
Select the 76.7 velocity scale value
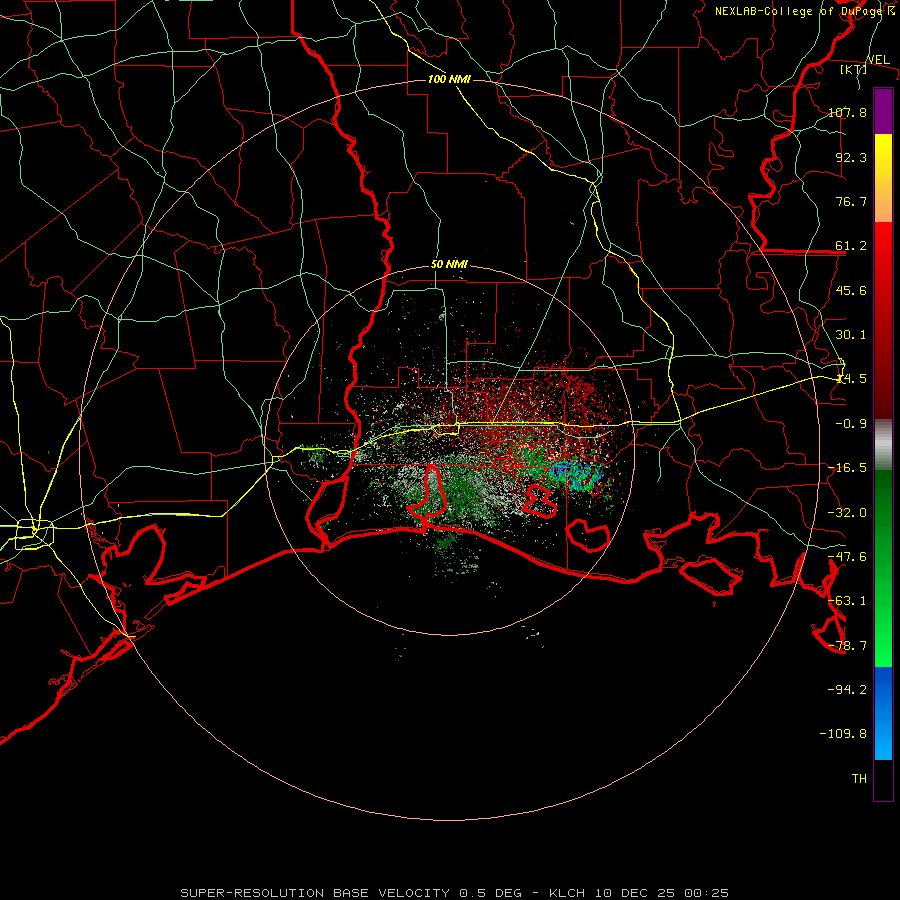coord(851,201)
